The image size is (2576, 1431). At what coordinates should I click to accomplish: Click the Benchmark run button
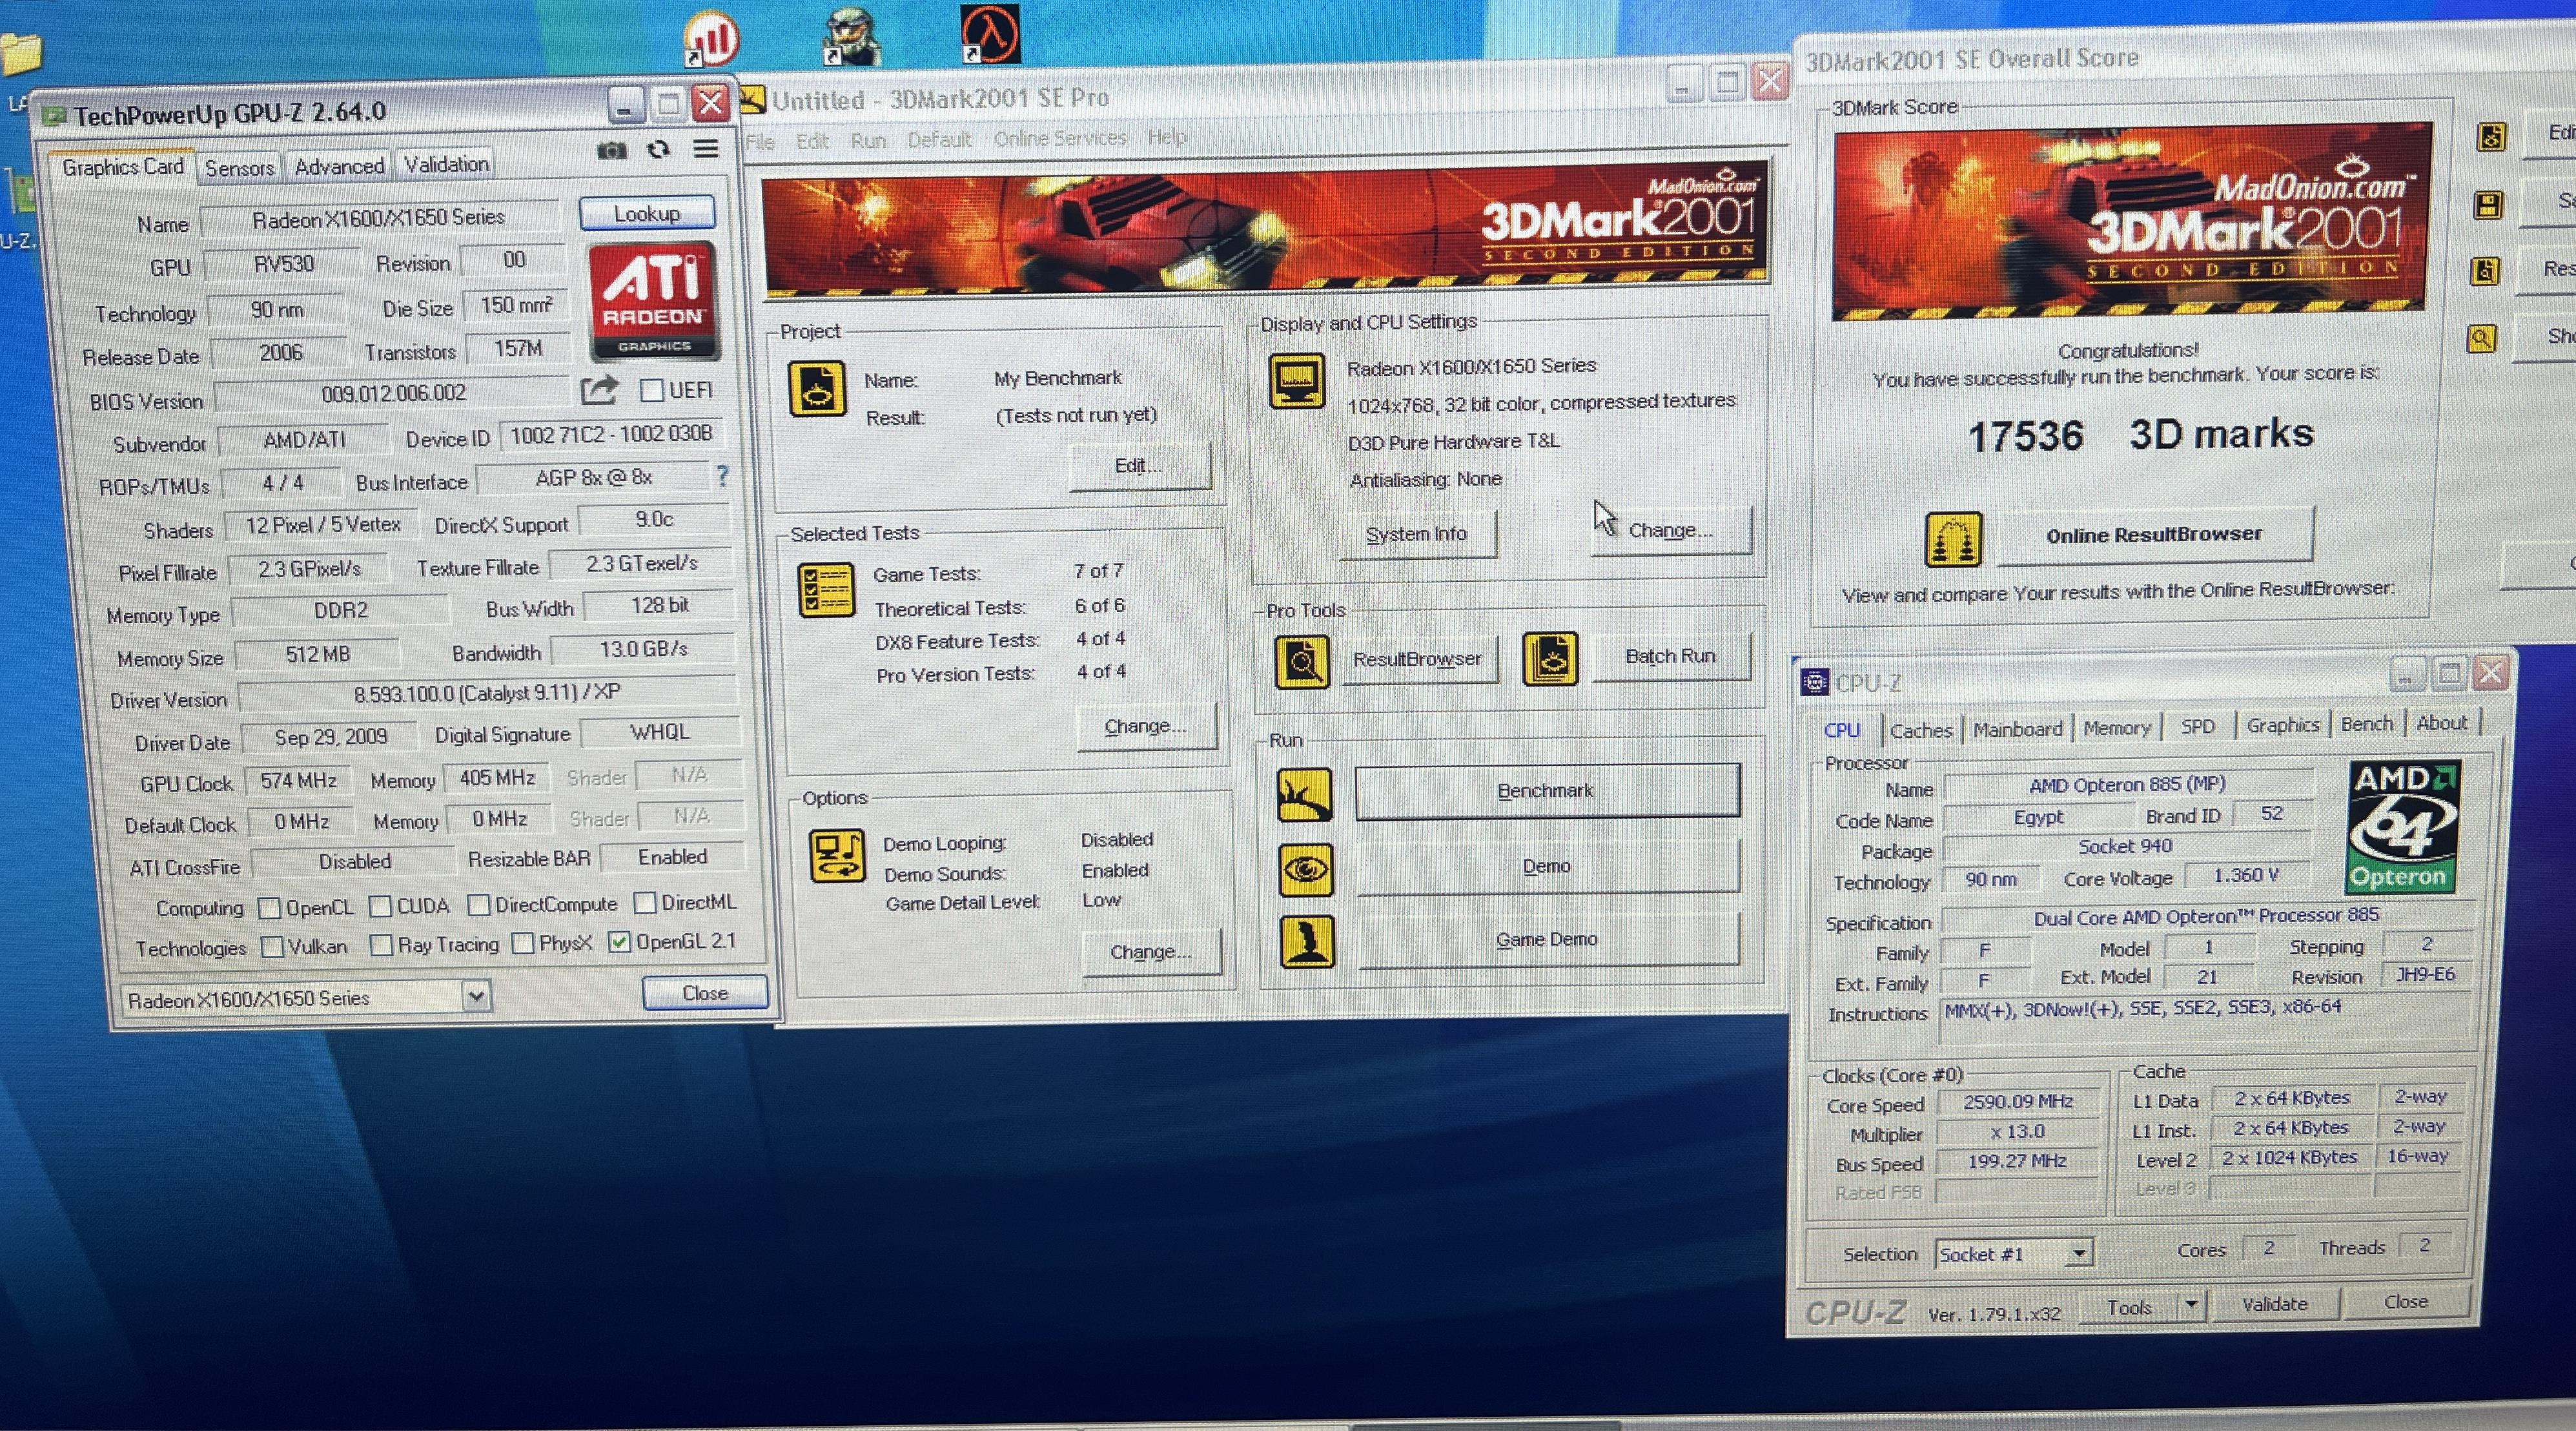[1546, 791]
